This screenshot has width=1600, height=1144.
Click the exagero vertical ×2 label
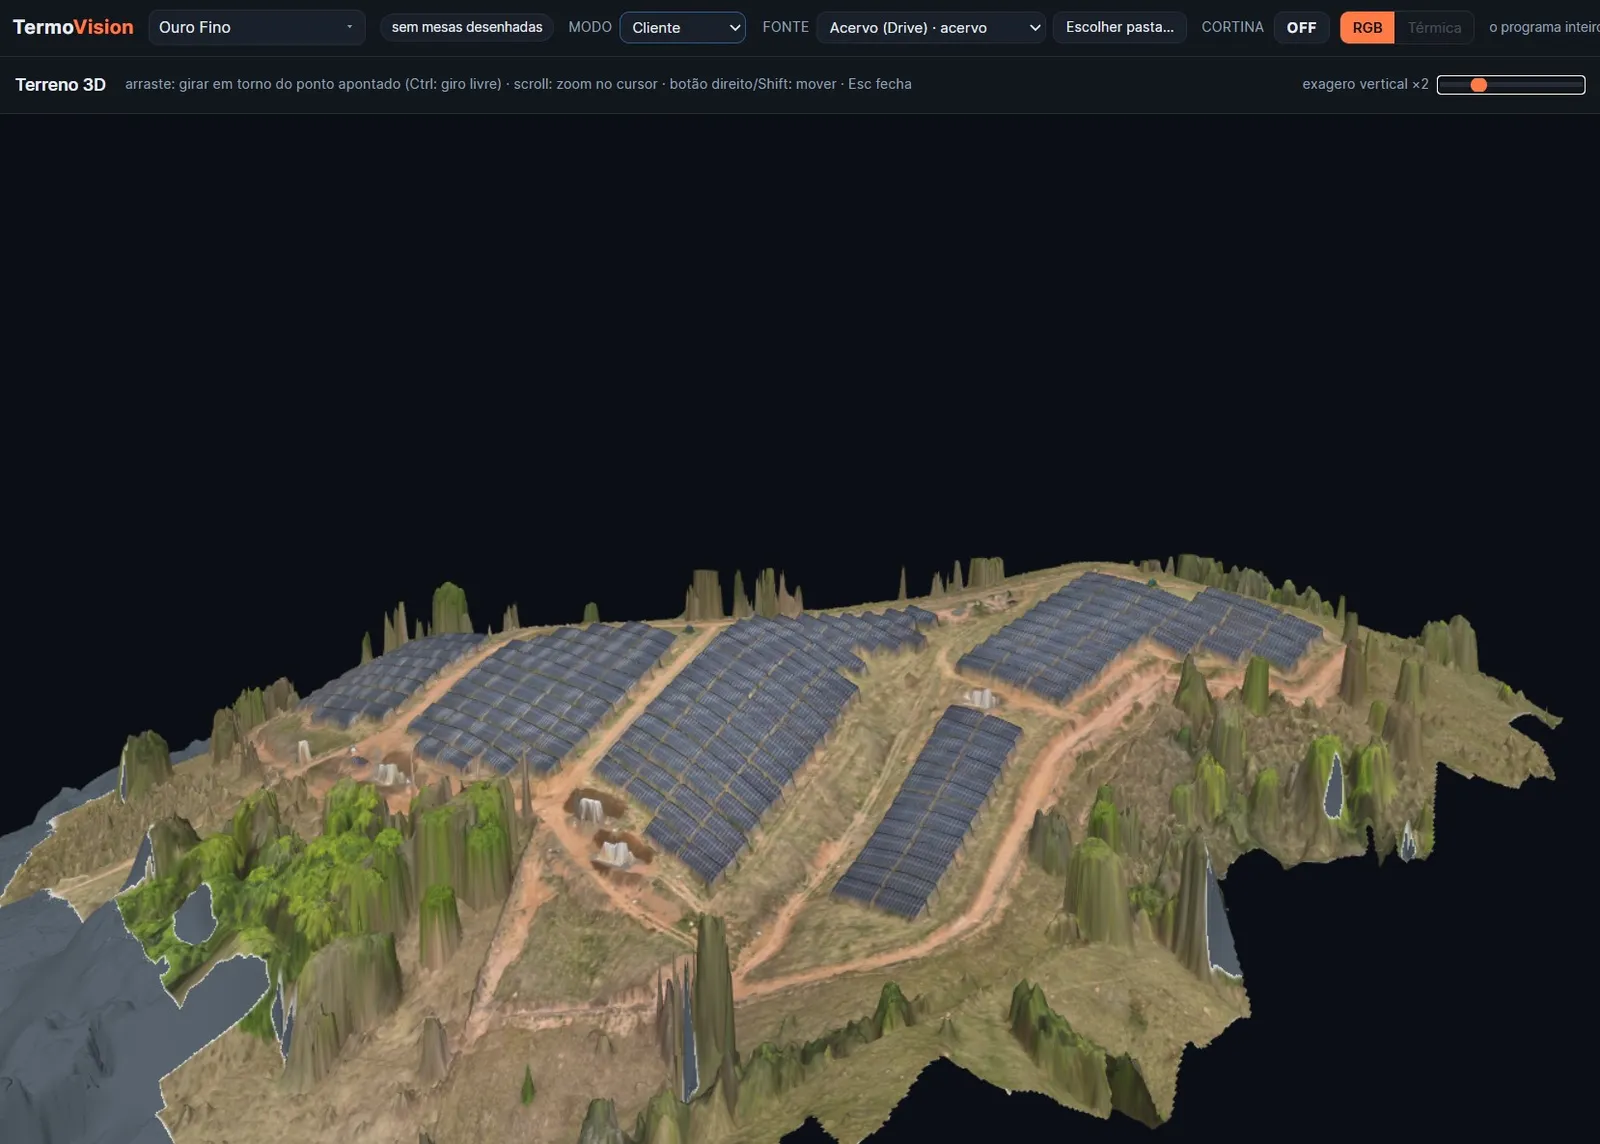[1365, 84]
